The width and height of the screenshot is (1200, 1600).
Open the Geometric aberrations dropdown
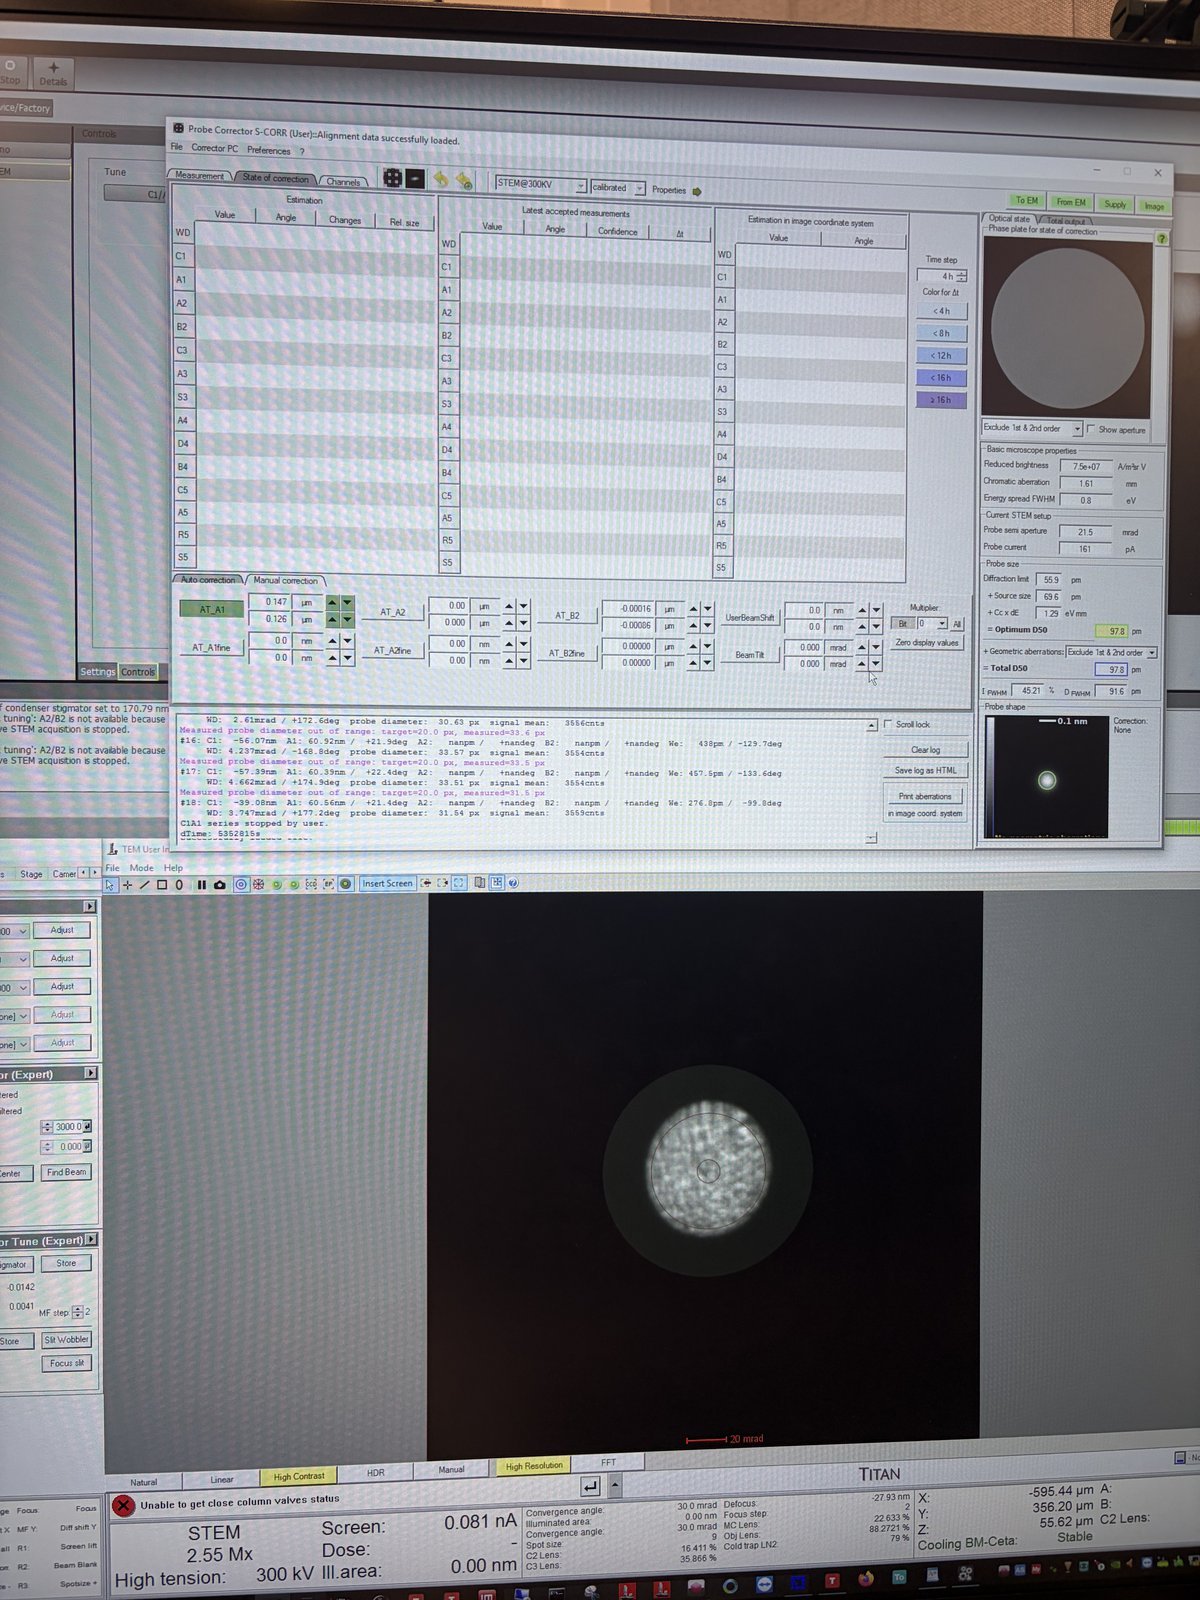click(1111, 652)
